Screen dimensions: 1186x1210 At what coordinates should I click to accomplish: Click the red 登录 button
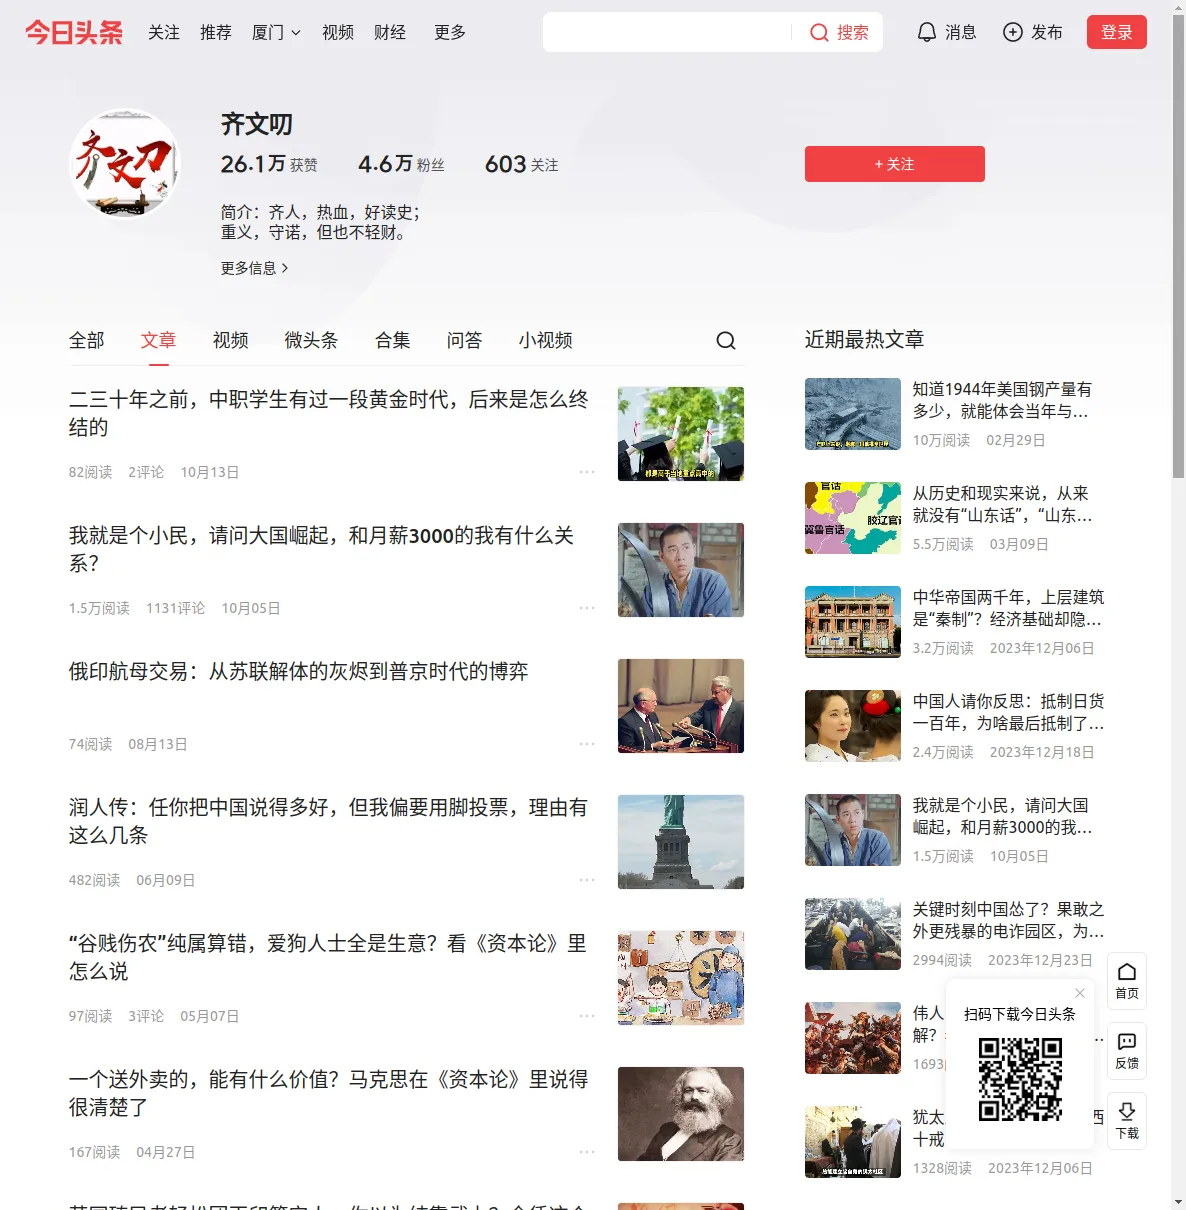pyautogui.click(x=1117, y=33)
